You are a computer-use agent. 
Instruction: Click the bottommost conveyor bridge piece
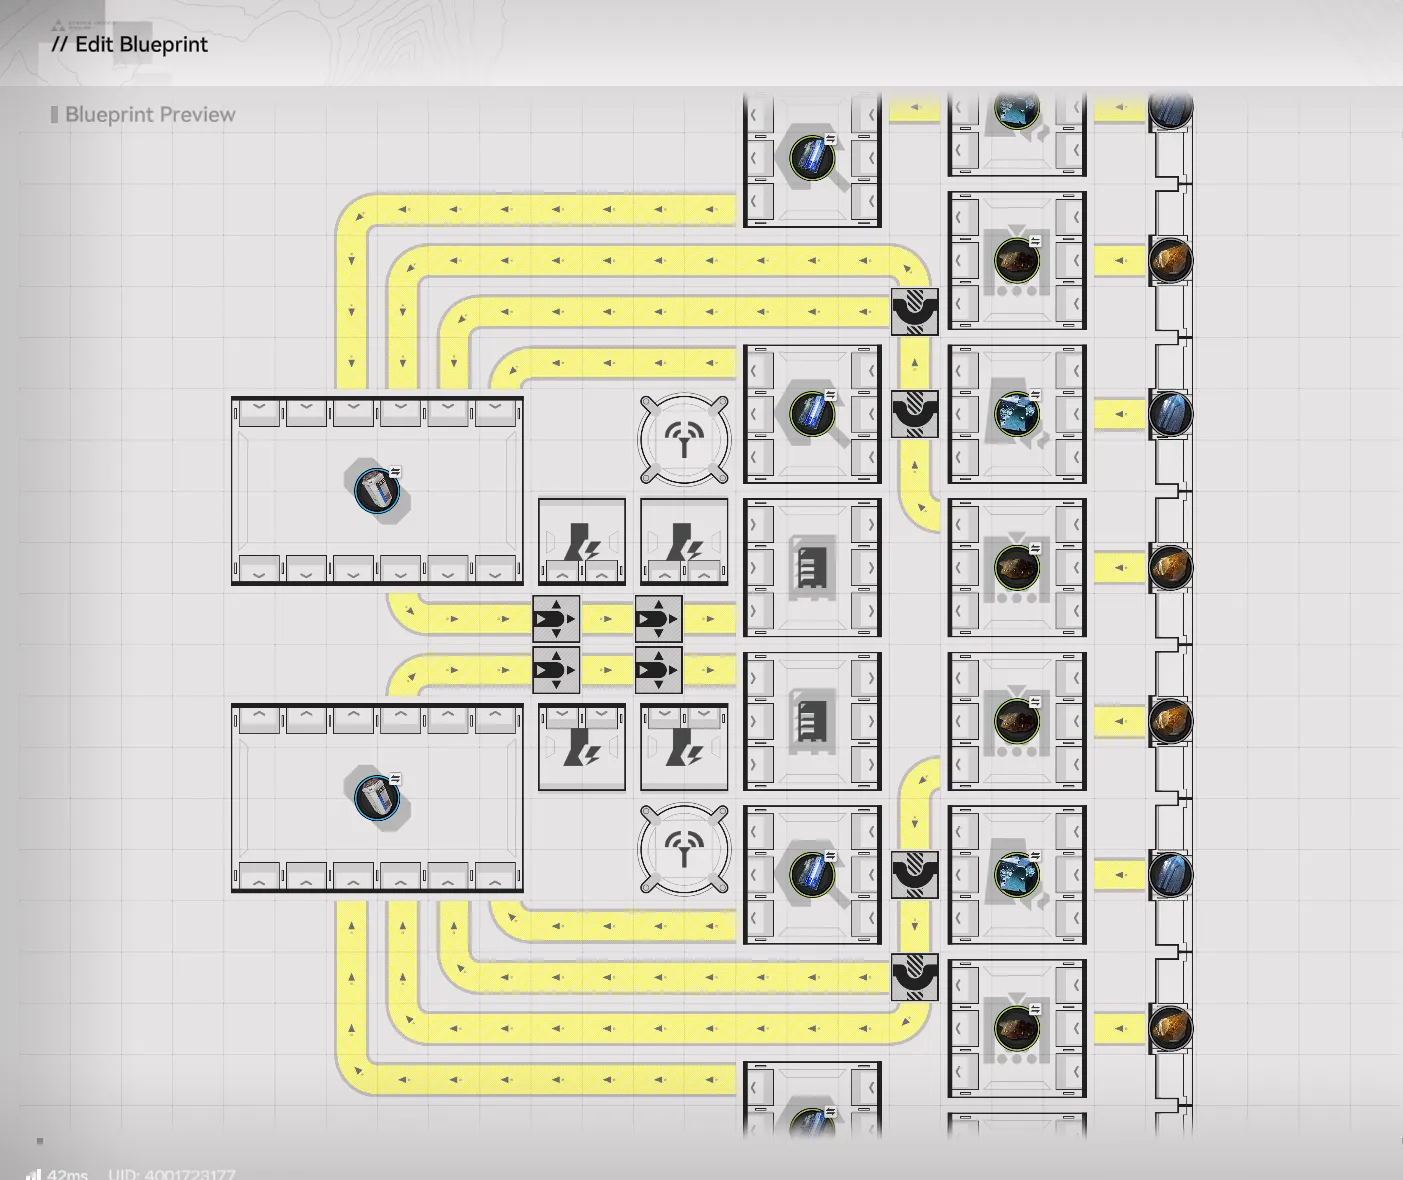click(914, 977)
